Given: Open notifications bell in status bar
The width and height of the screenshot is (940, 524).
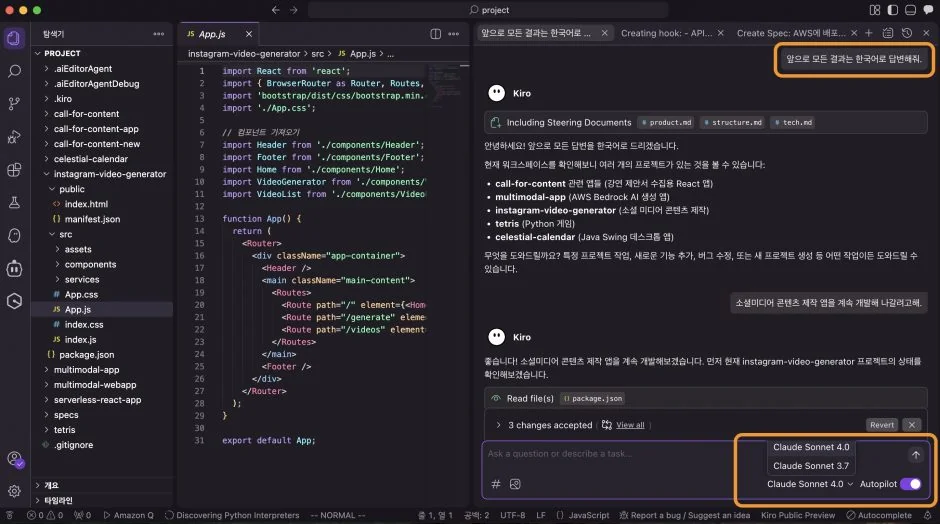Looking at the screenshot, I should click(x=927, y=516).
